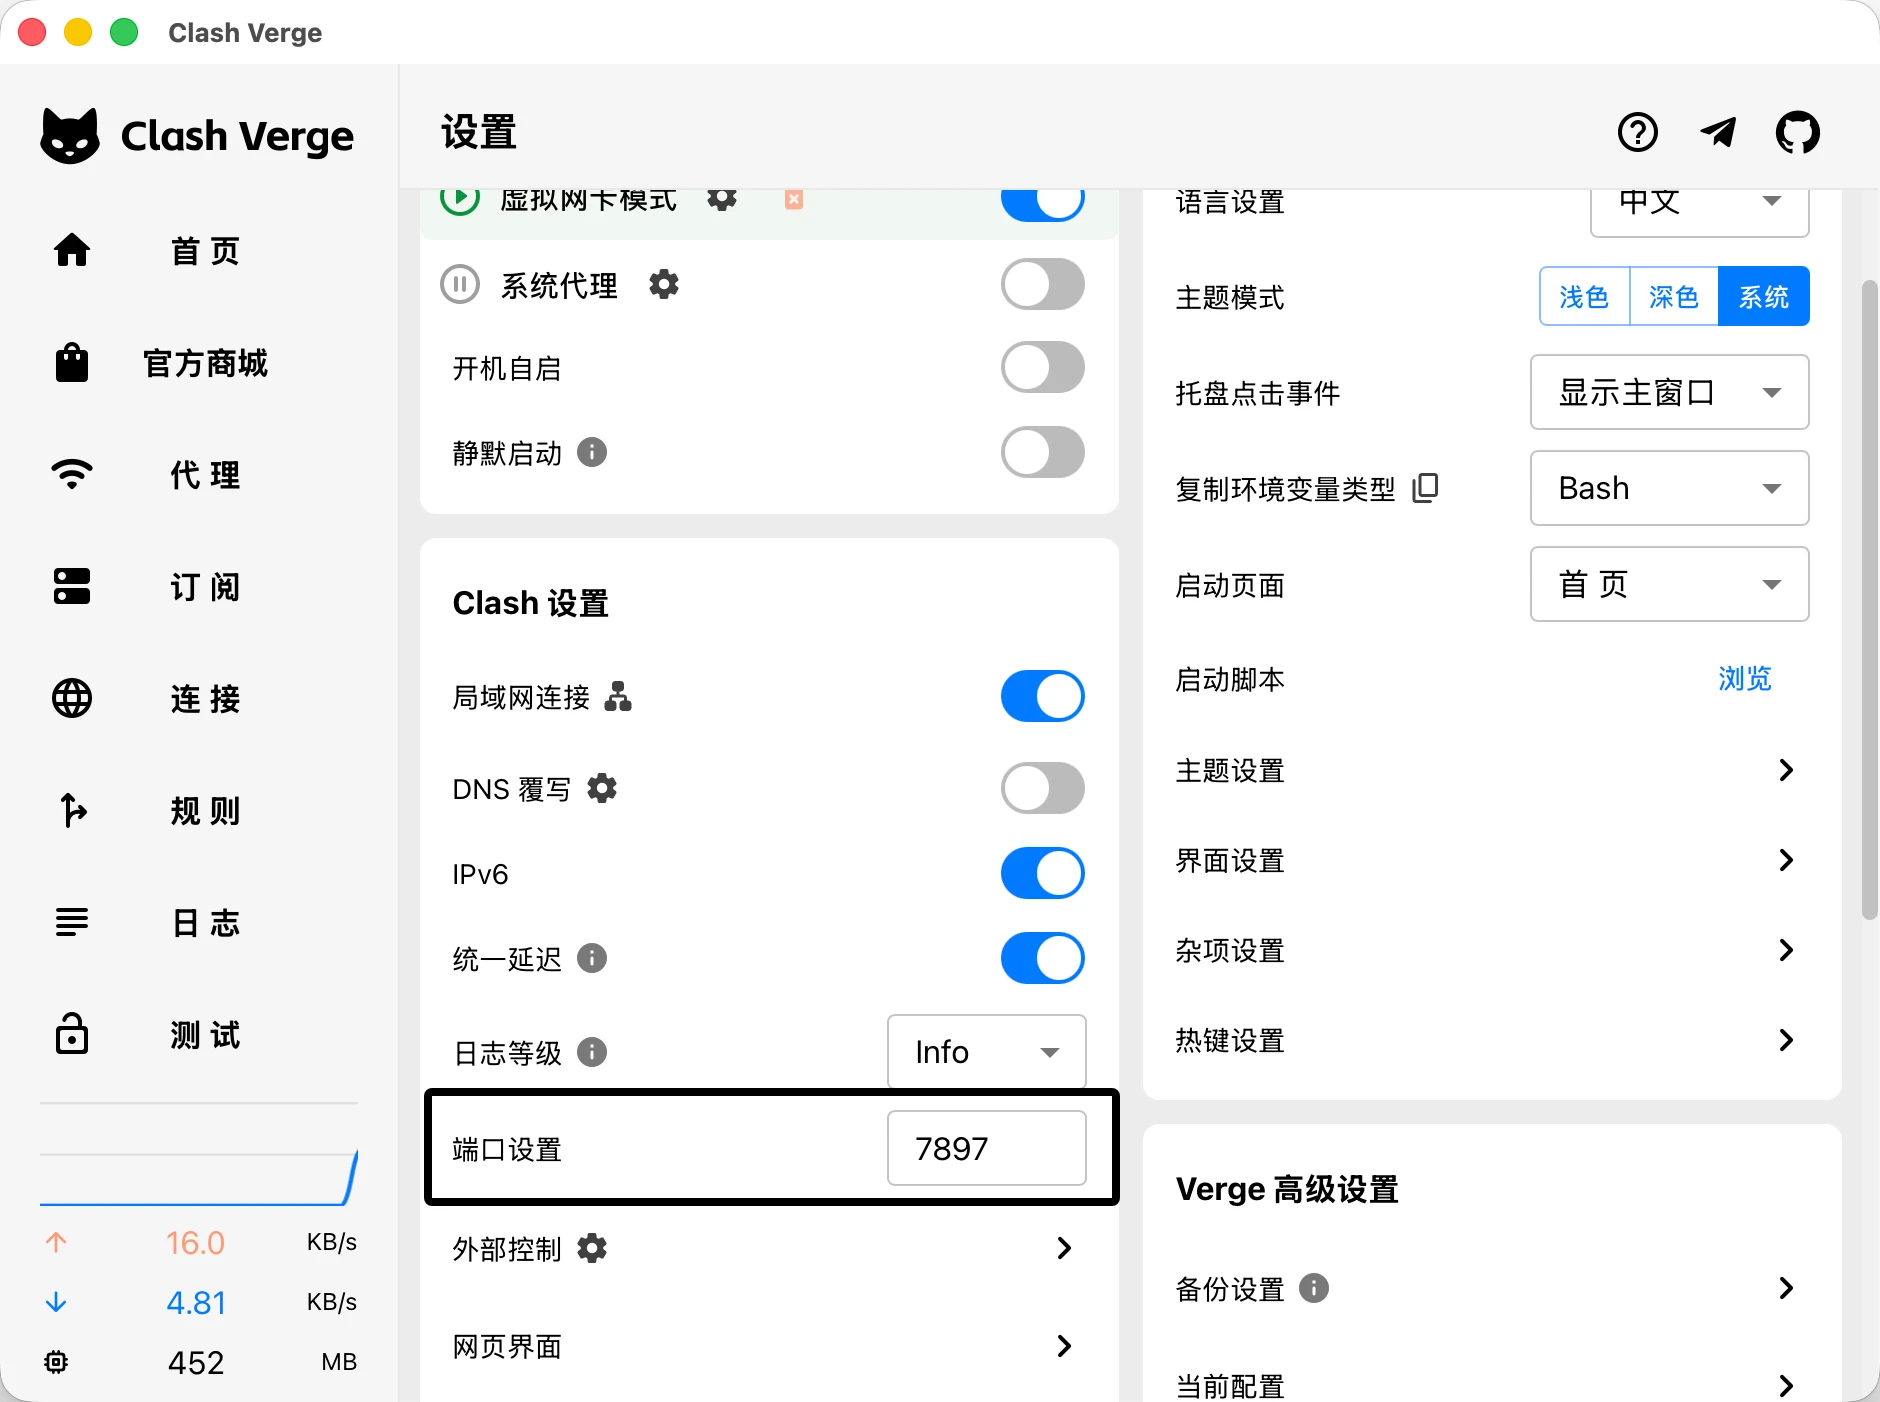The width and height of the screenshot is (1880, 1402).
Task: Open the 订阅 sidebar page
Action: (x=200, y=586)
